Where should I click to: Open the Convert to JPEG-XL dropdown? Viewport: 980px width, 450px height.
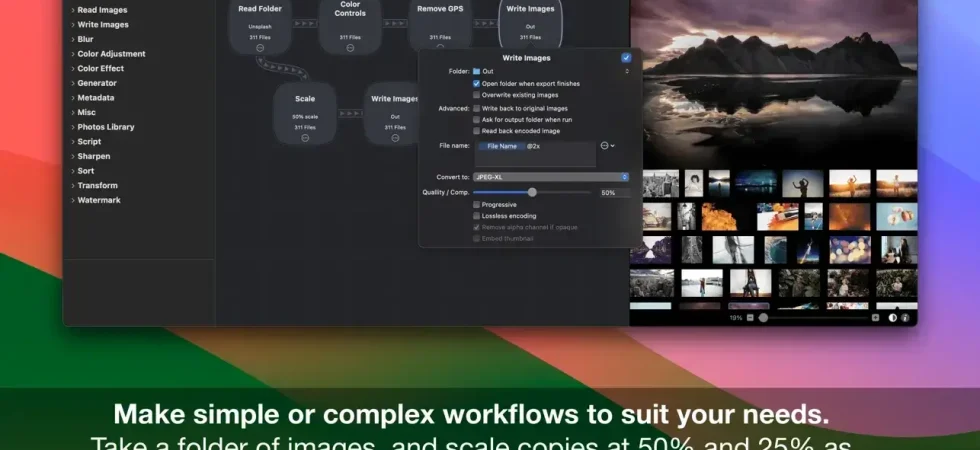[551, 177]
